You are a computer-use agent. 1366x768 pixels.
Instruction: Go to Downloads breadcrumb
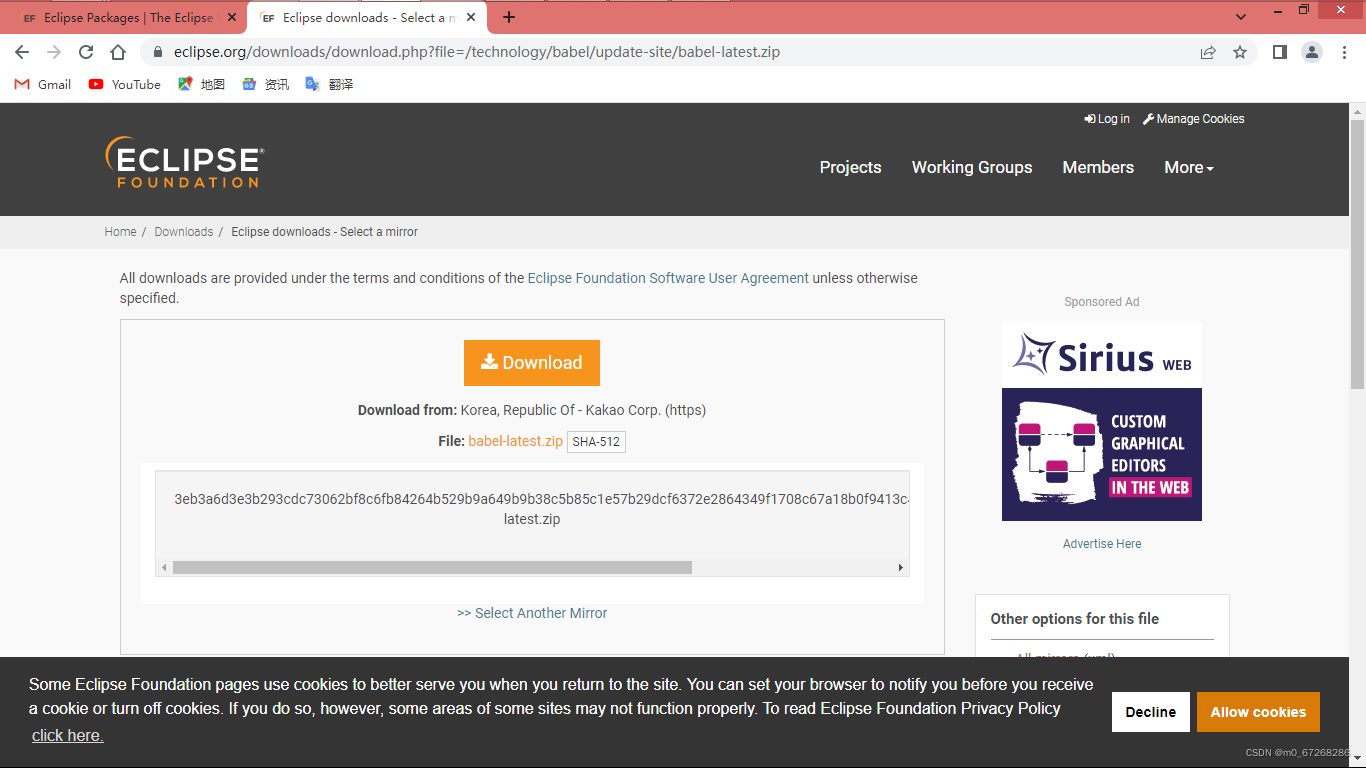pyautogui.click(x=183, y=231)
